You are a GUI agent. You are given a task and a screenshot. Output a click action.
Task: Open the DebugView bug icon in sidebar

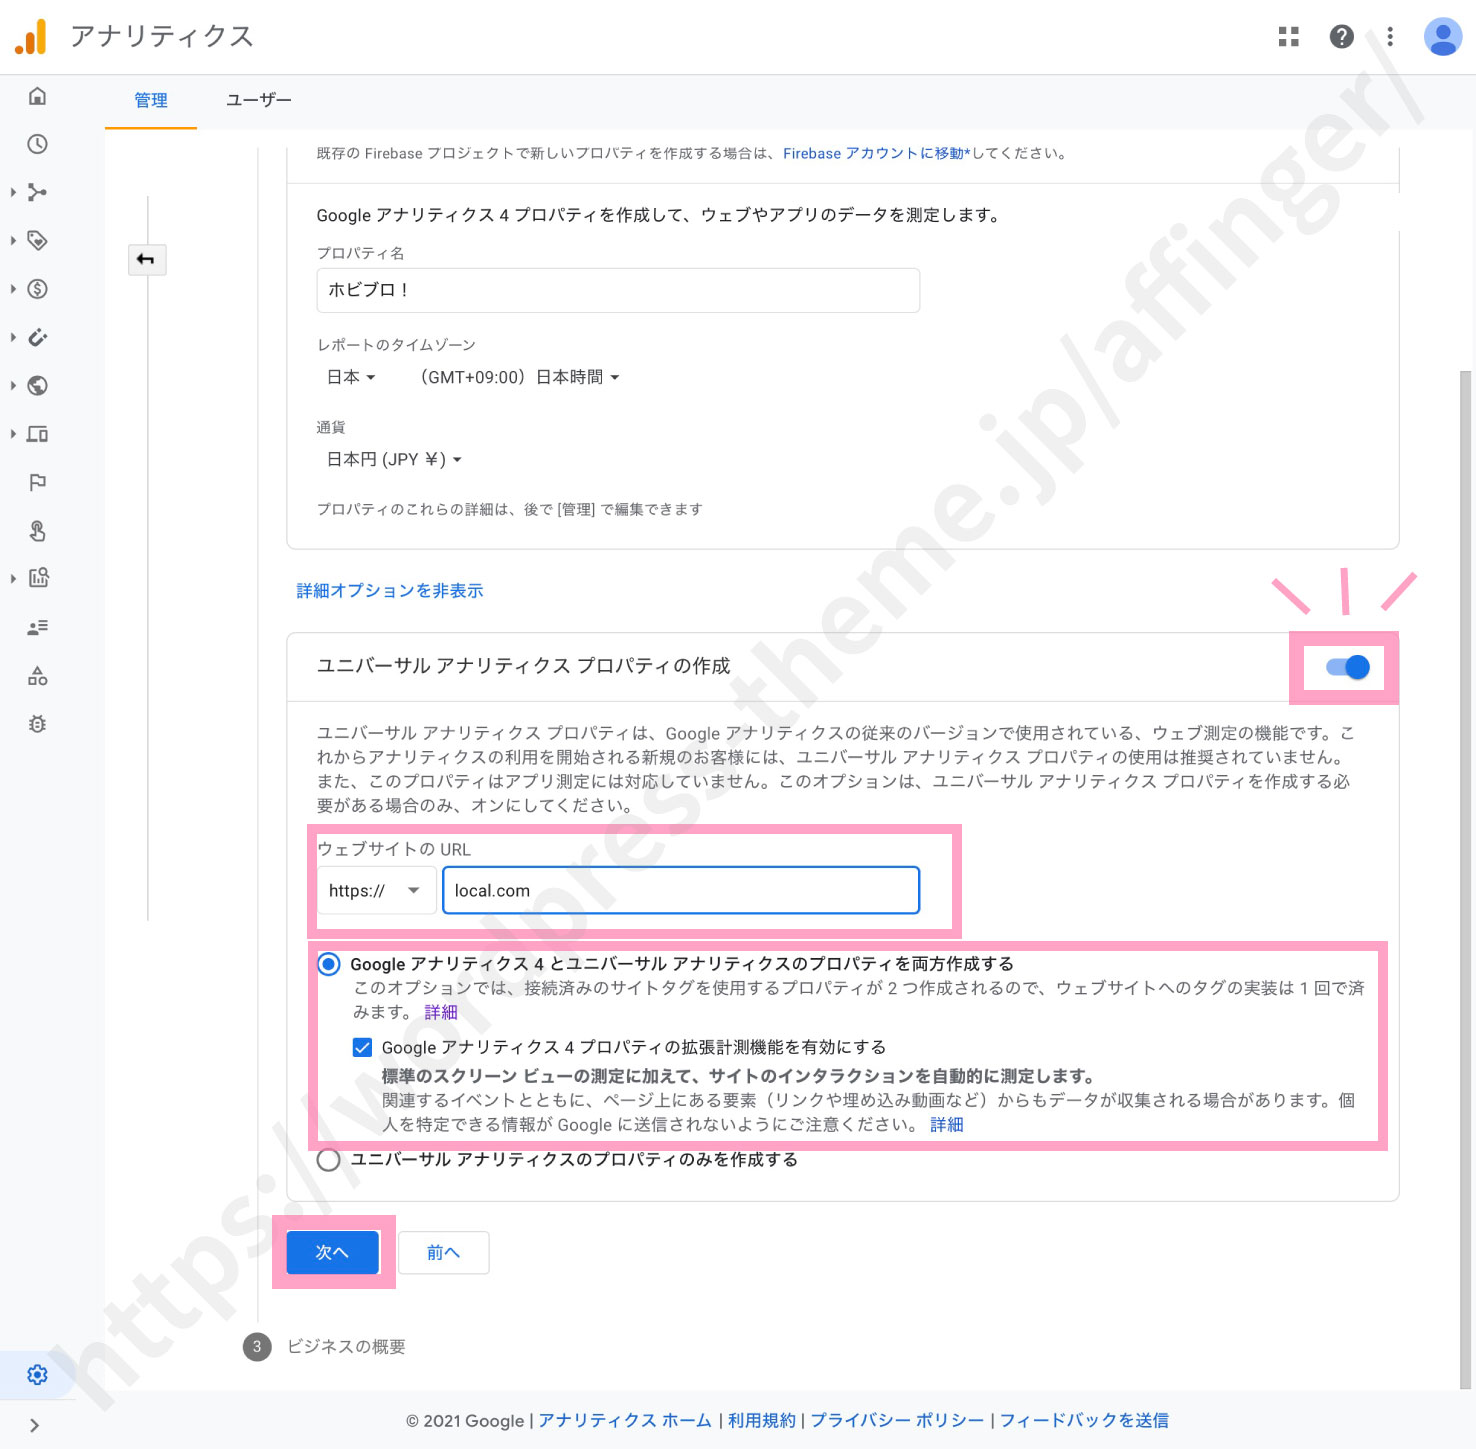37,724
